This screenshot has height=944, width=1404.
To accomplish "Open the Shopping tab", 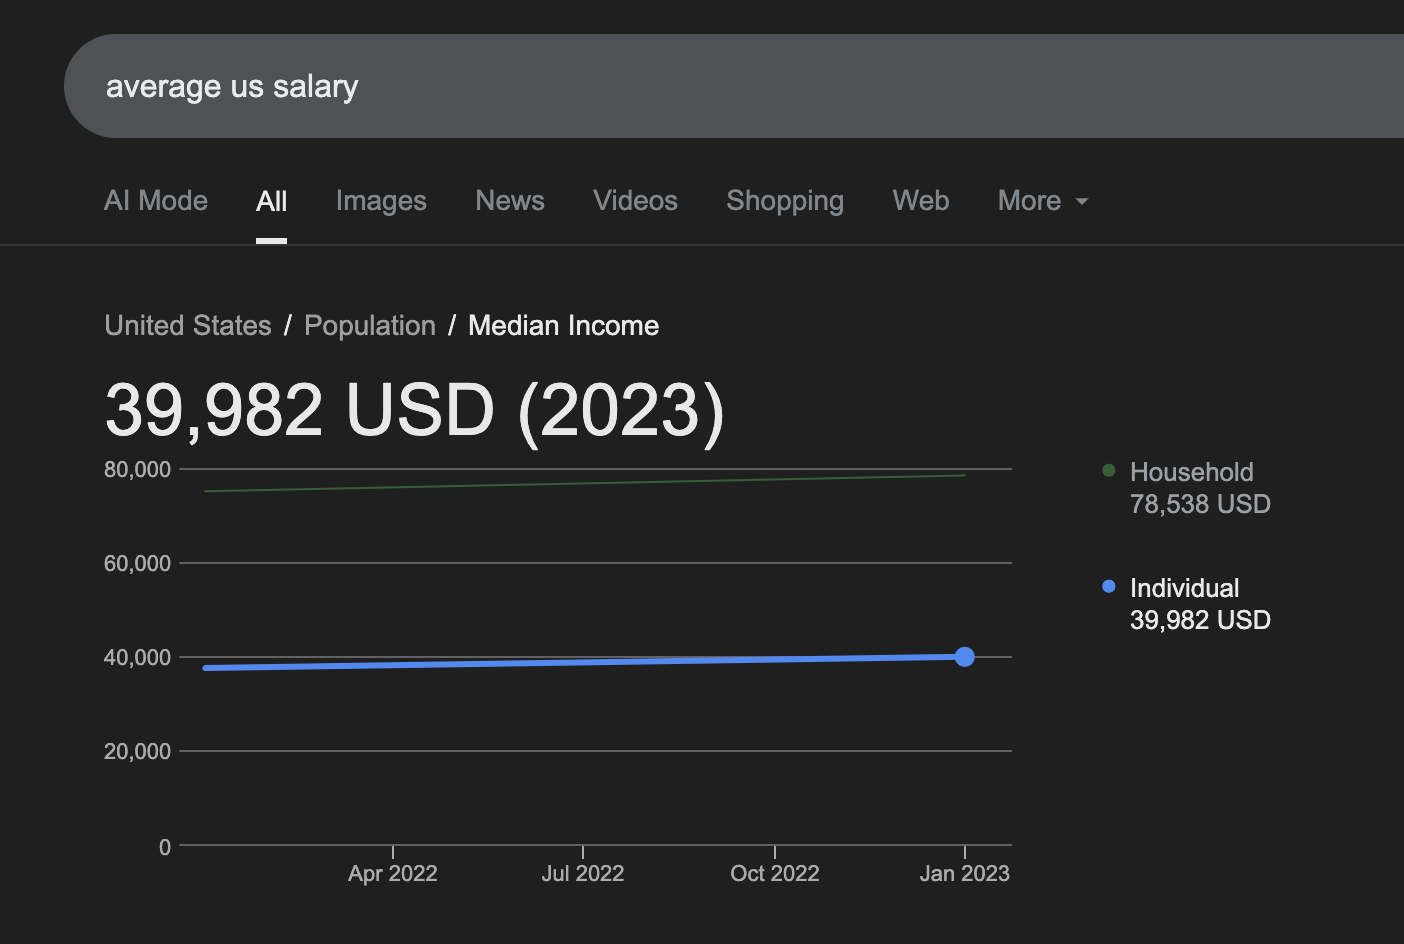I will pyautogui.click(x=785, y=201).
